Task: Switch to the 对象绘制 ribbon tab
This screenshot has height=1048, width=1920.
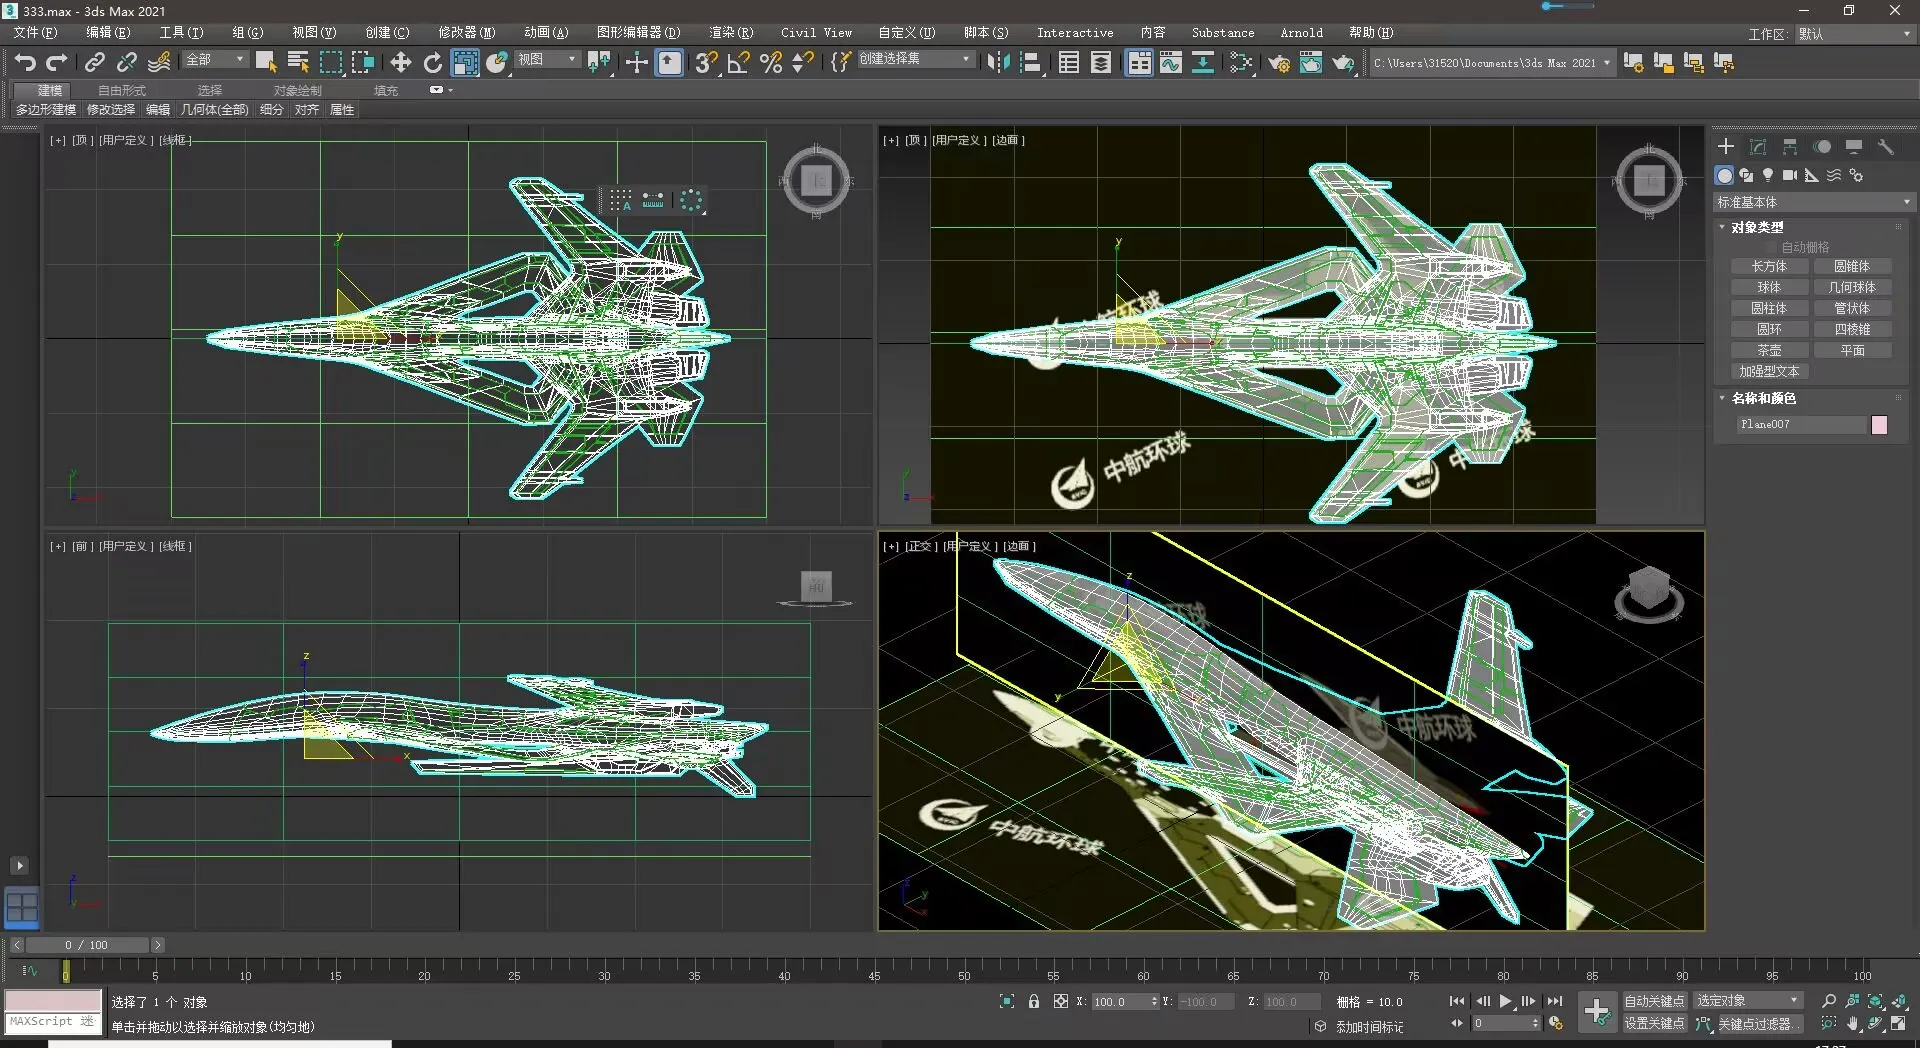Action: tap(298, 90)
